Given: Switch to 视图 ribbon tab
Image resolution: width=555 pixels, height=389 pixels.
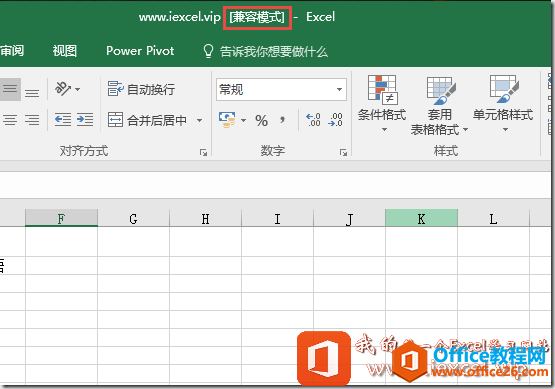Looking at the screenshot, I should click(65, 51).
